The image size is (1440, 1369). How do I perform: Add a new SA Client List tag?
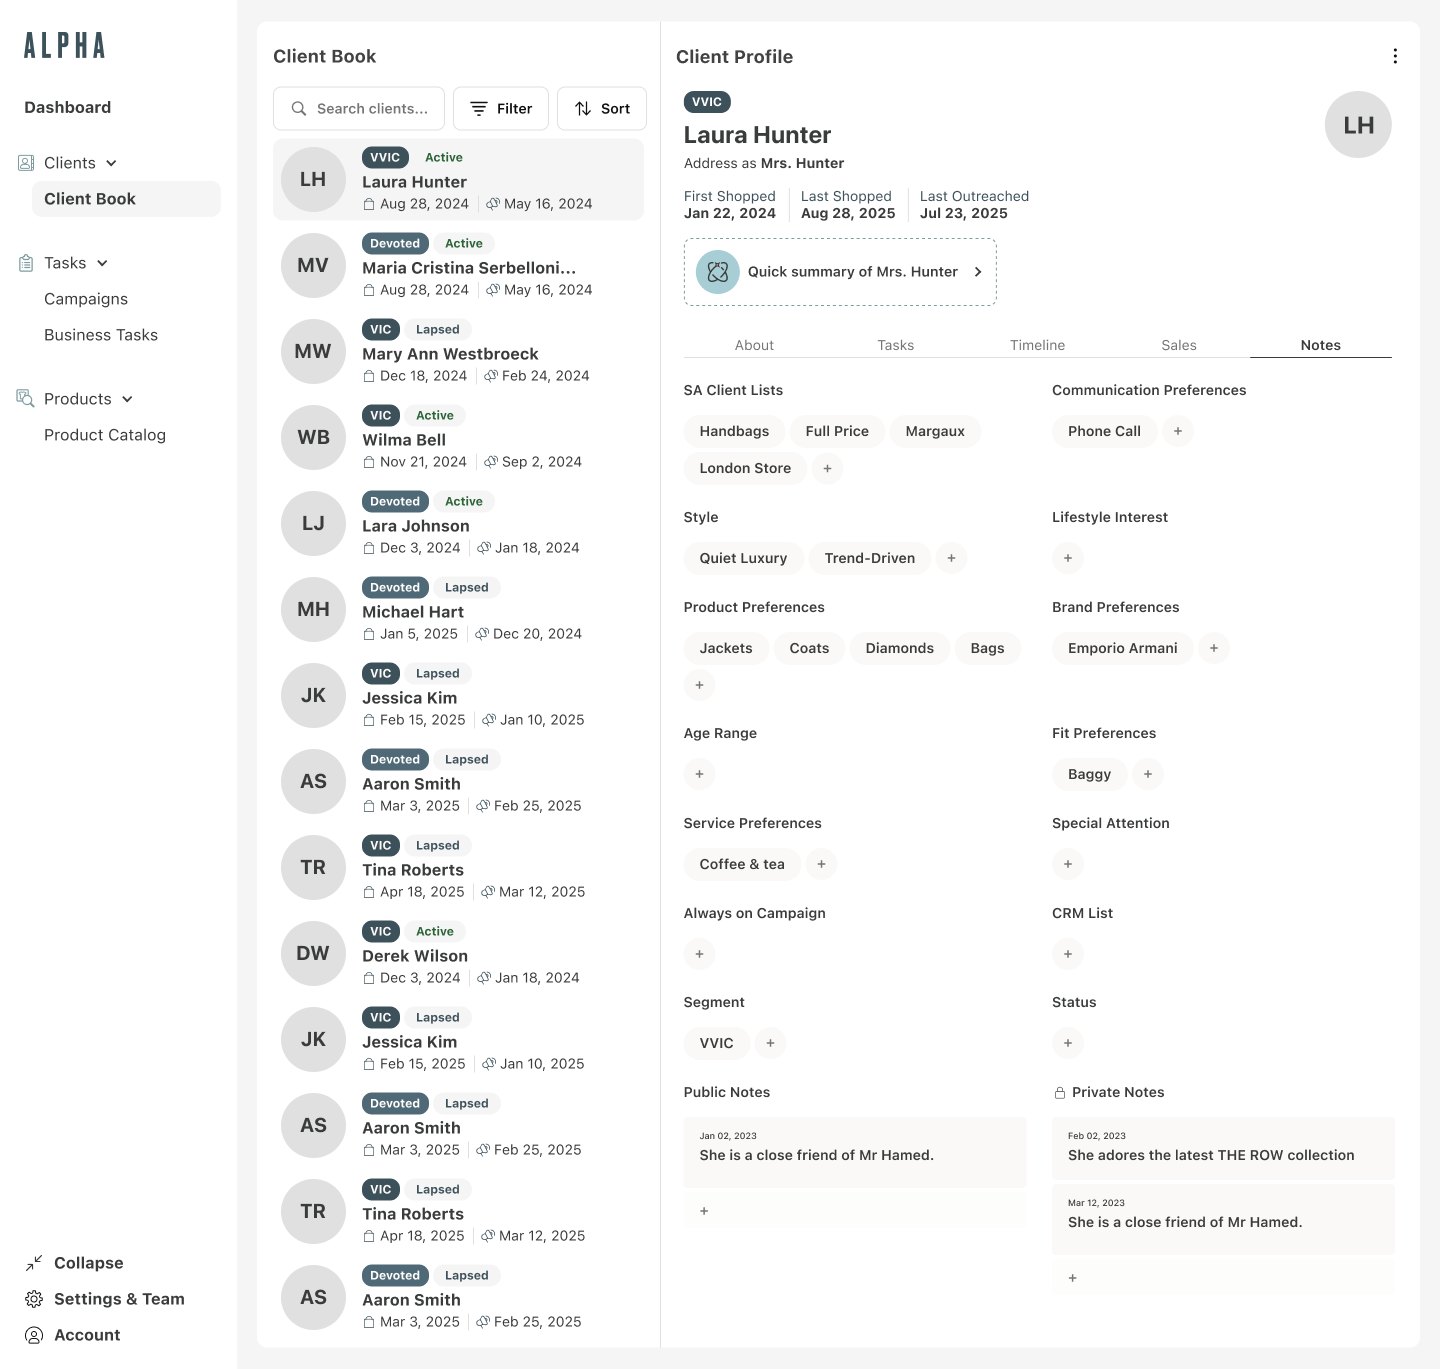click(827, 468)
